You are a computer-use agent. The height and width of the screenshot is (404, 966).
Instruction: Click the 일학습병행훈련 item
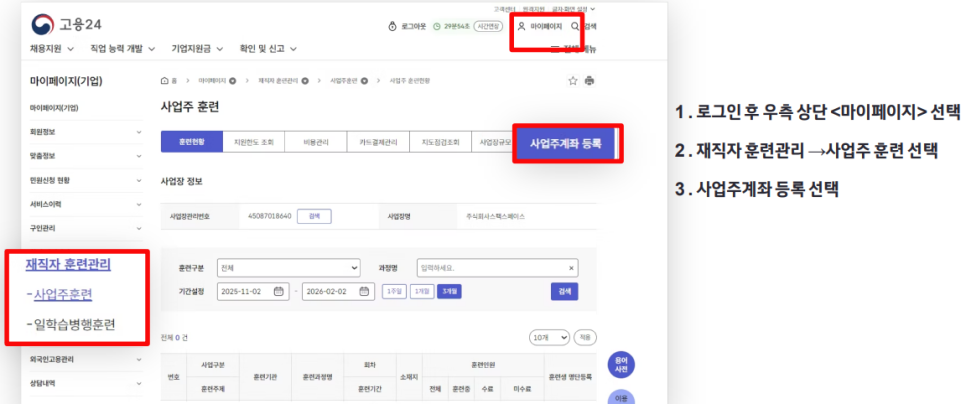(75, 325)
